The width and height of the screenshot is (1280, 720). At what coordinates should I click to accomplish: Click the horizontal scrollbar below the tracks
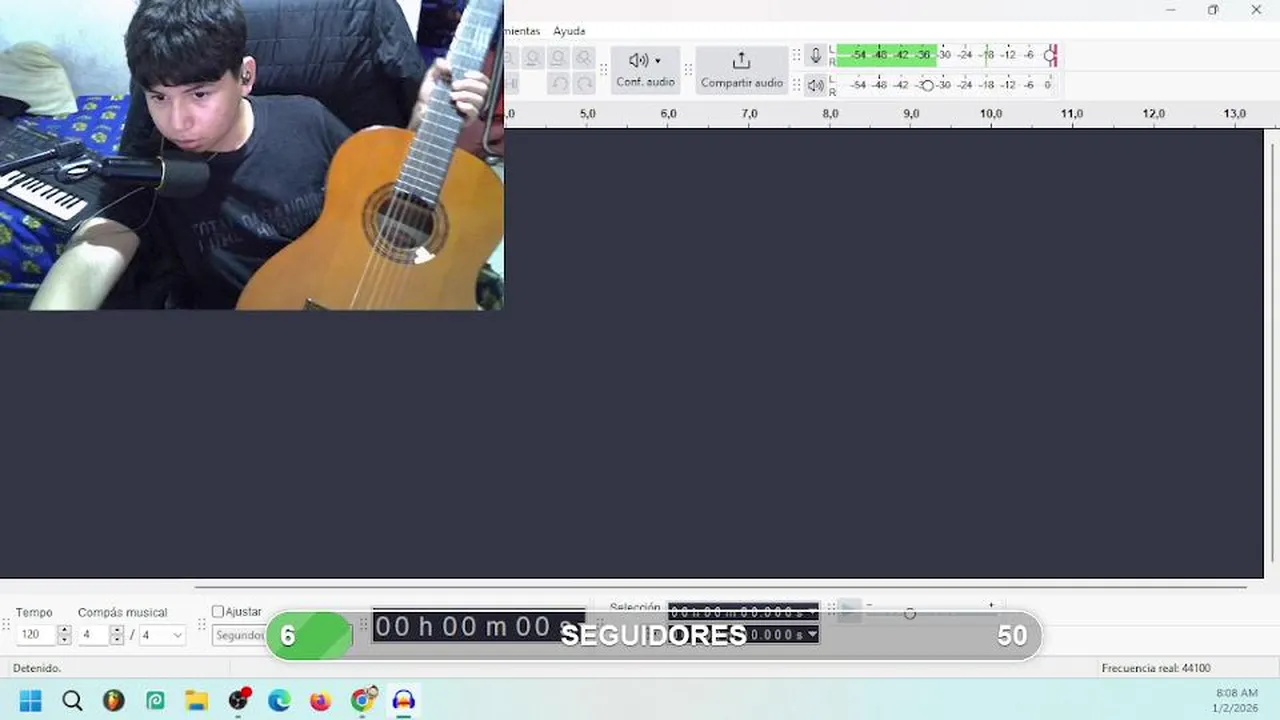click(720, 587)
